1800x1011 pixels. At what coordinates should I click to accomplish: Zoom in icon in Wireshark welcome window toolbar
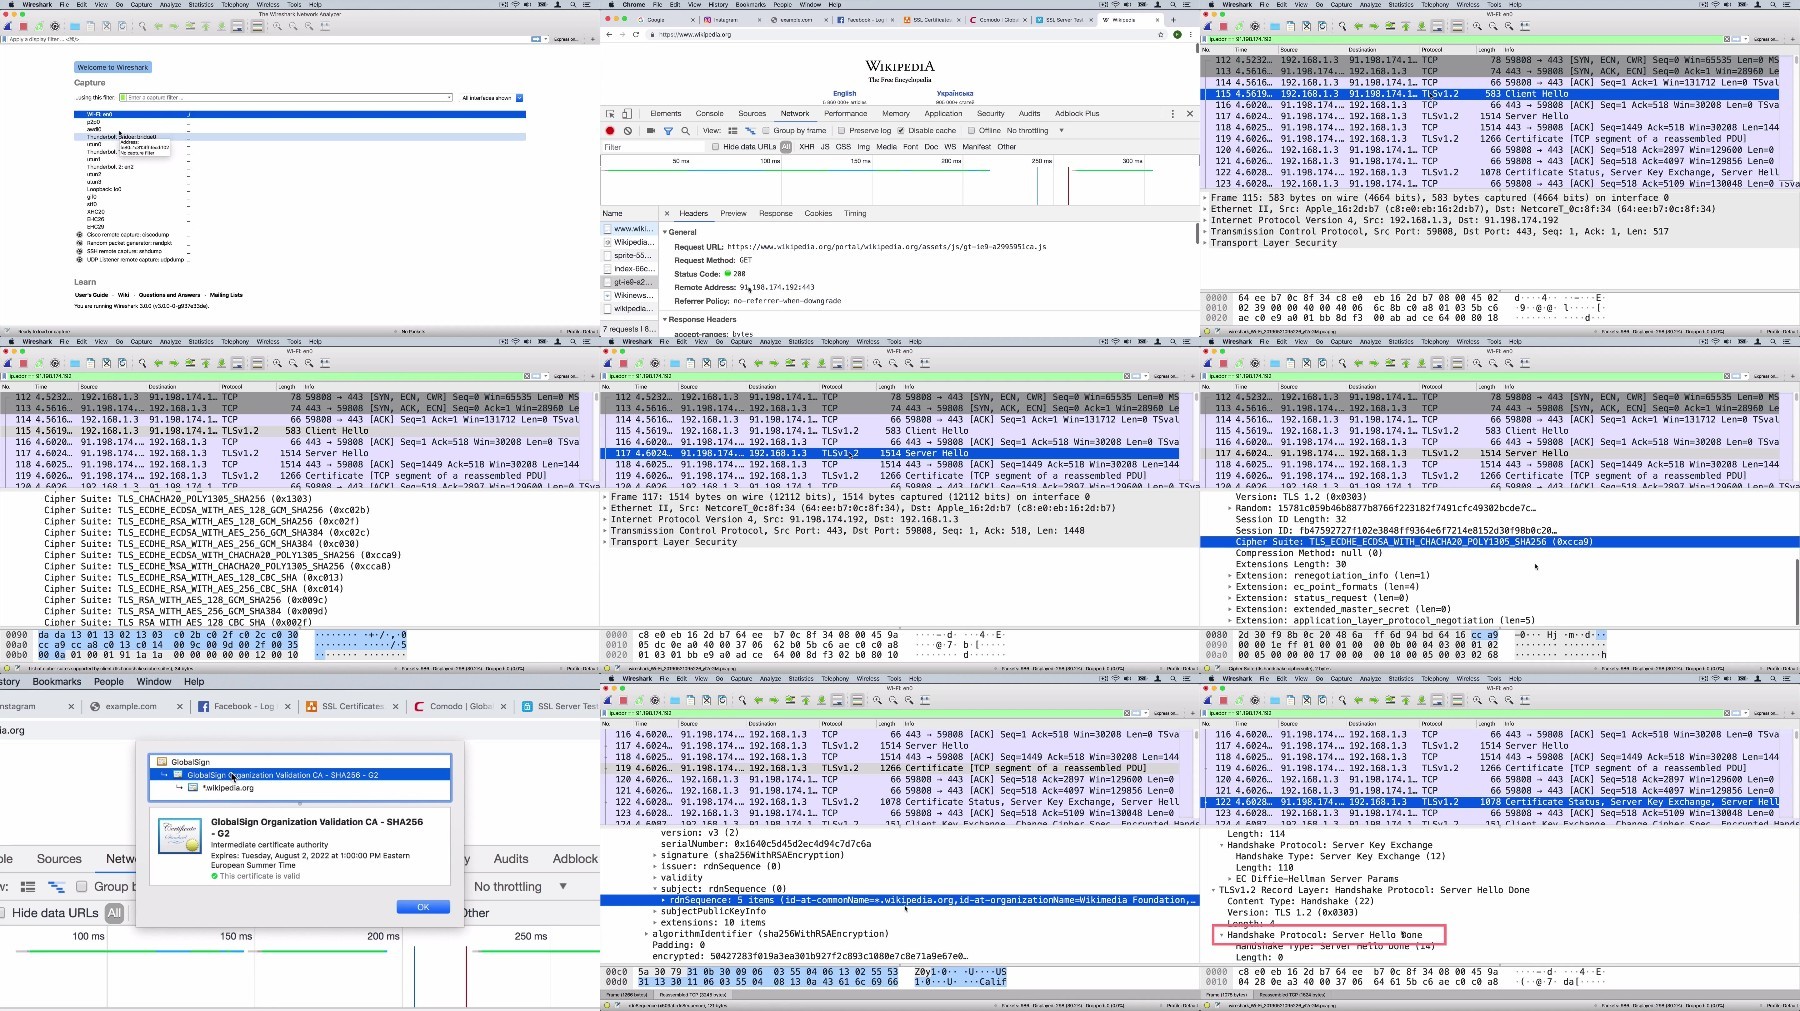(277, 26)
